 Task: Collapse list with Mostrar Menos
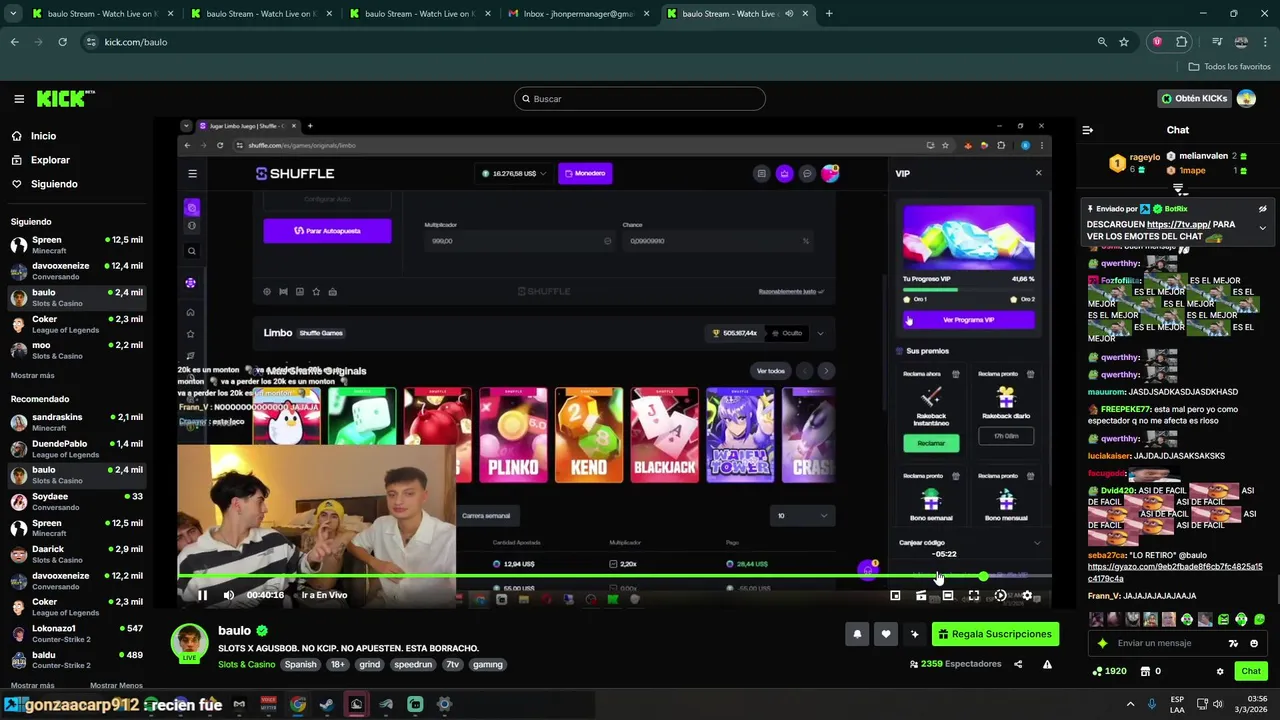tap(116, 685)
